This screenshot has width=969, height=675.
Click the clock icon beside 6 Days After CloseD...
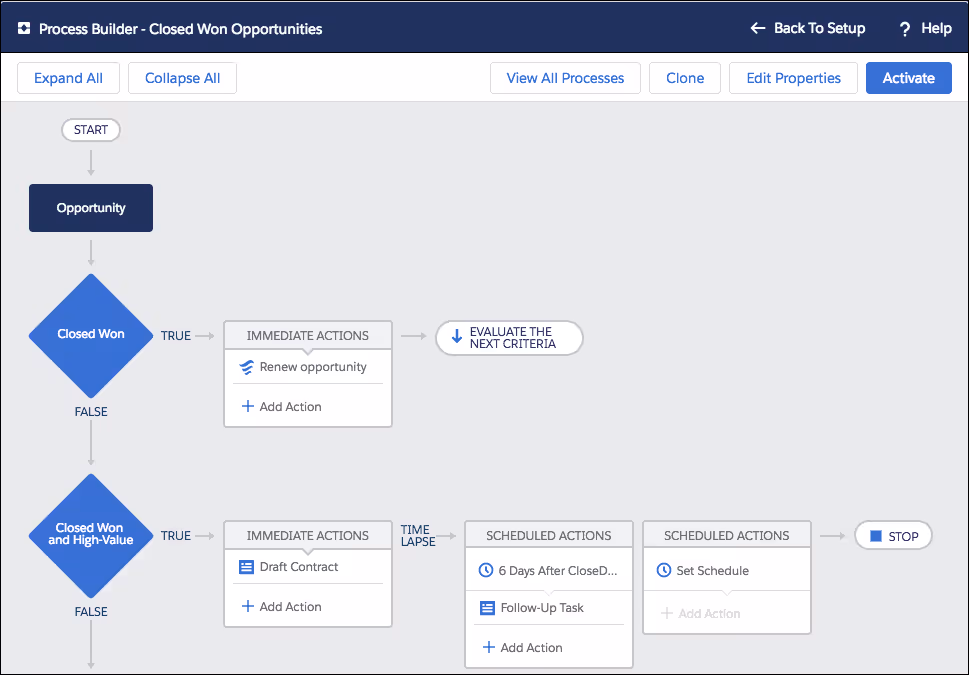click(x=486, y=570)
